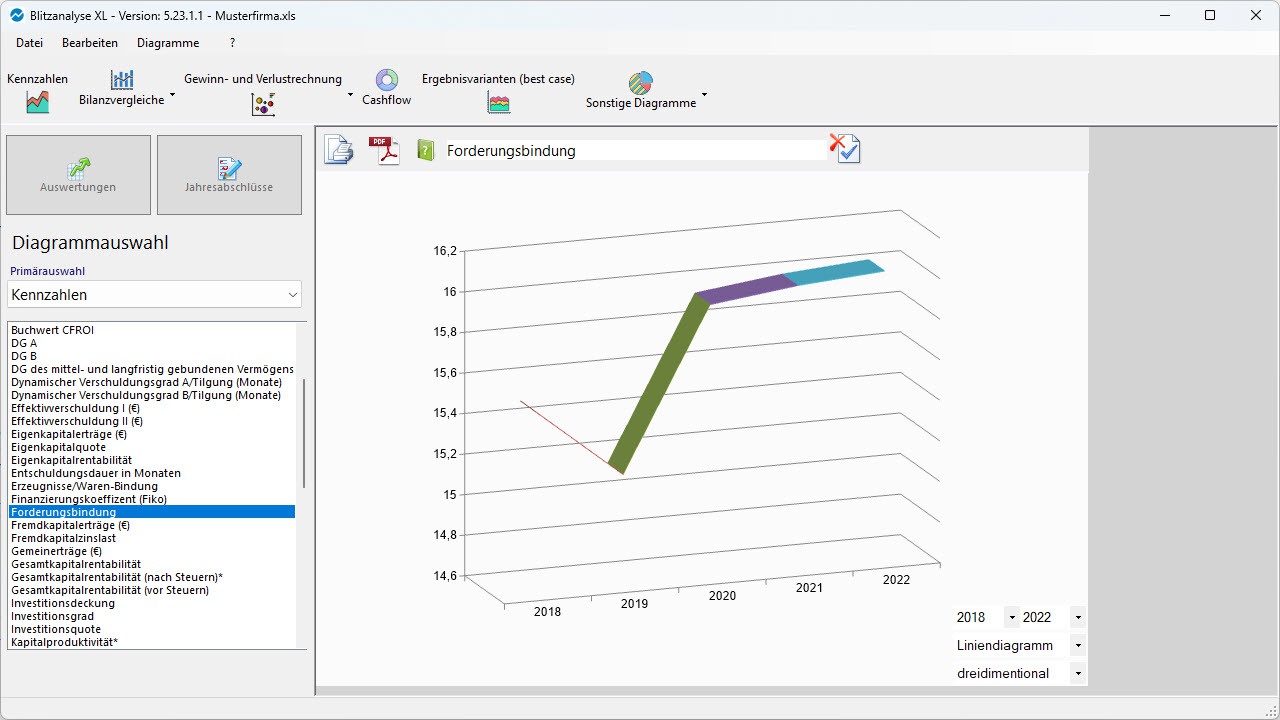1280x720 pixels.
Task: Open the ? help menu
Action: point(232,43)
